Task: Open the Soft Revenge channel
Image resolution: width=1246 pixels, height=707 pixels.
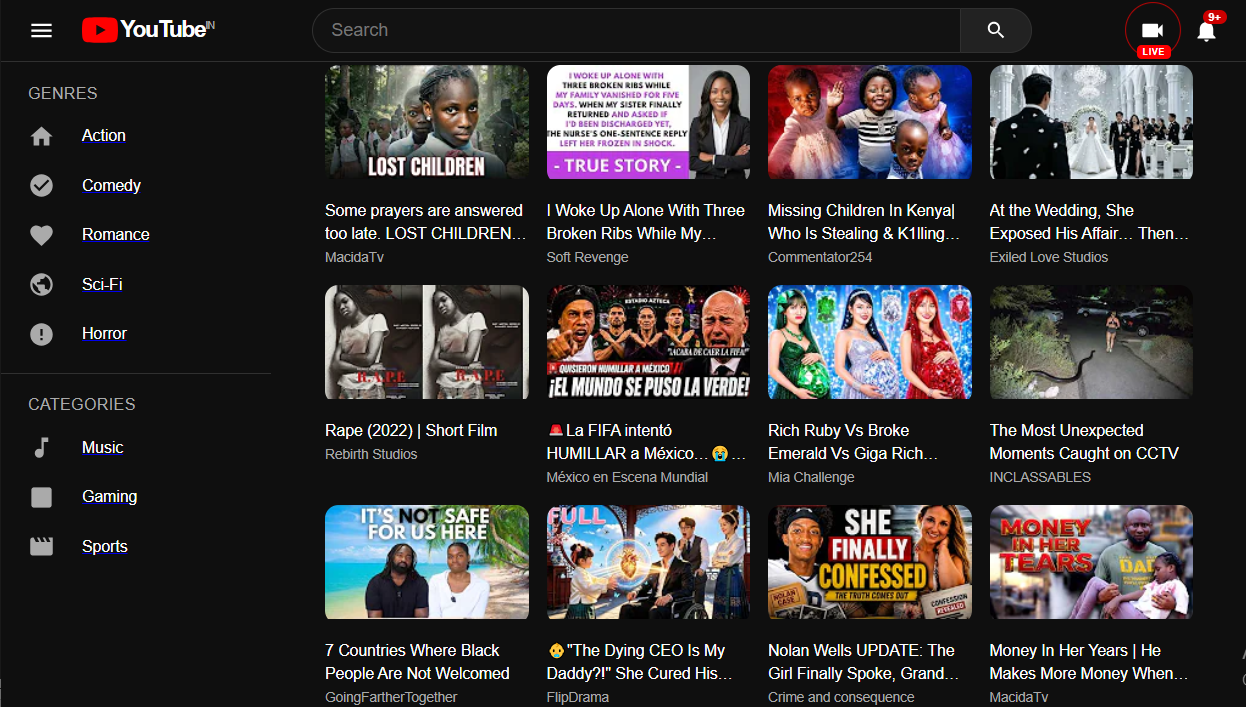Action: (x=588, y=257)
